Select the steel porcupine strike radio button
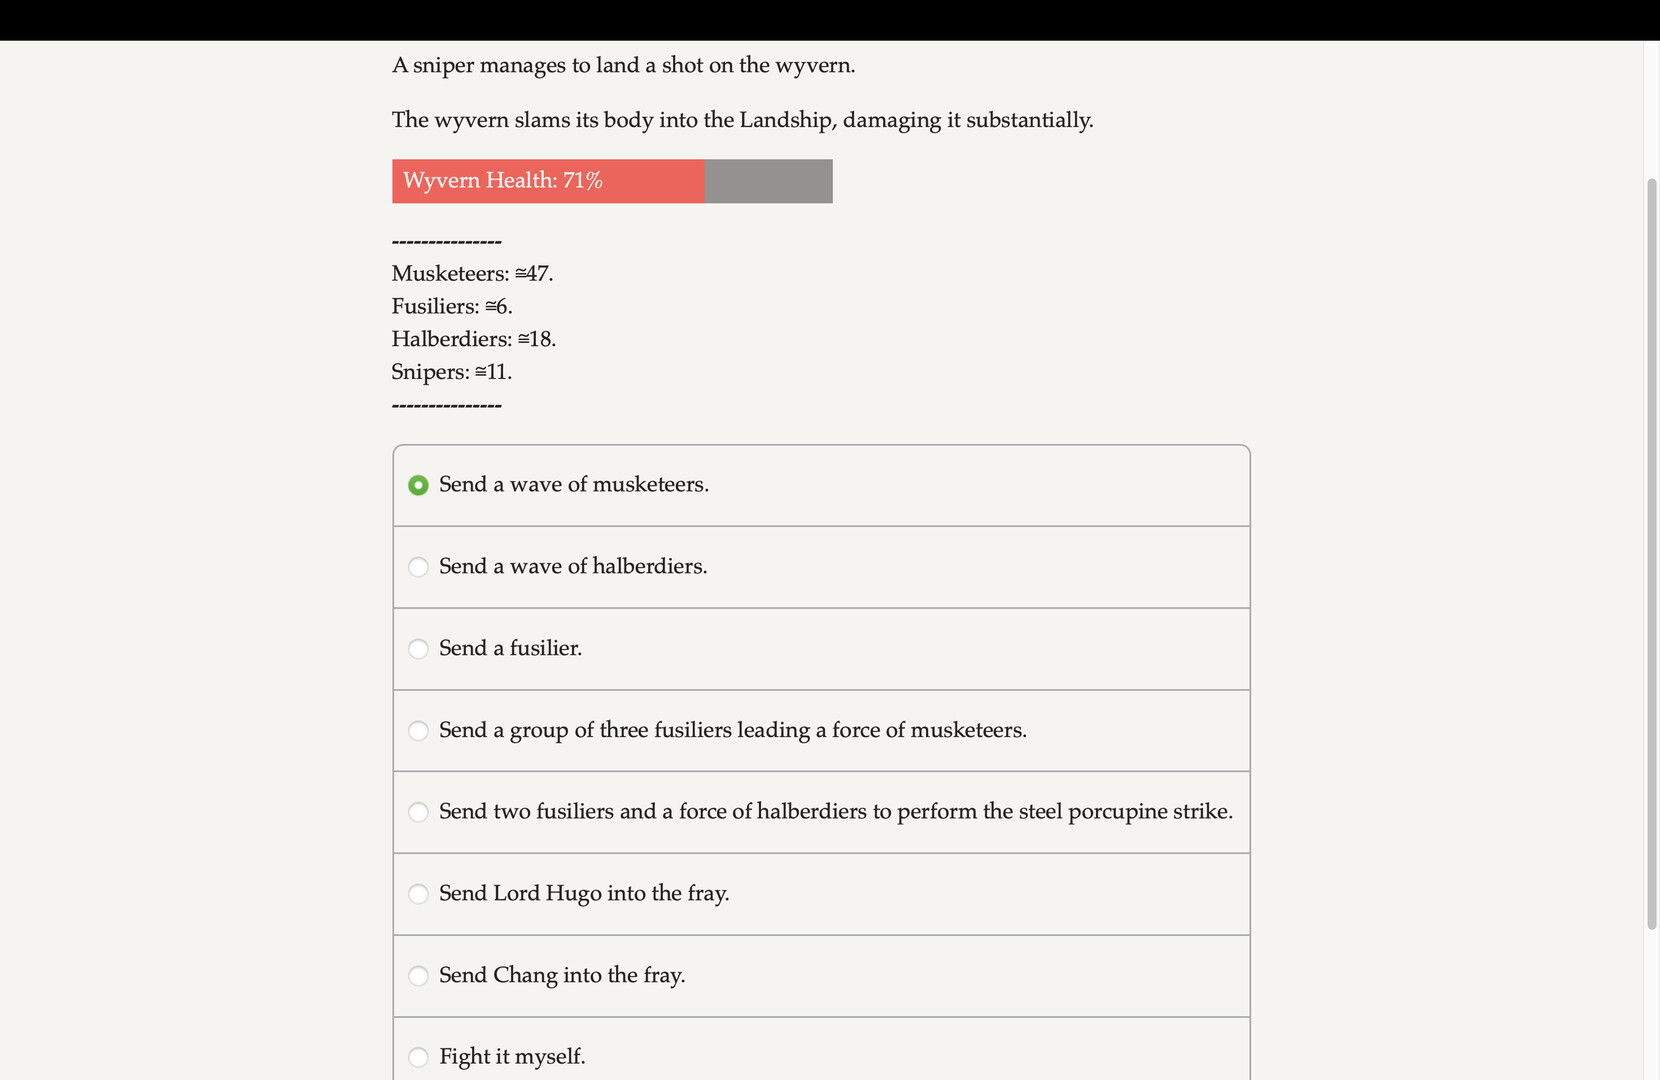Image resolution: width=1660 pixels, height=1080 pixels. [418, 812]
